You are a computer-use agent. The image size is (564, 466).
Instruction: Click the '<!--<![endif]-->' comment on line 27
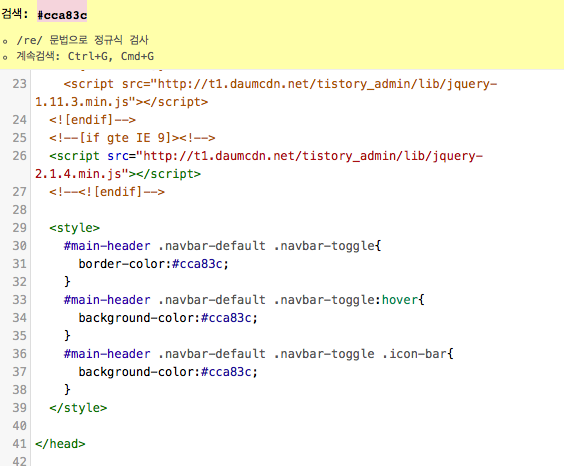(107, 192)
